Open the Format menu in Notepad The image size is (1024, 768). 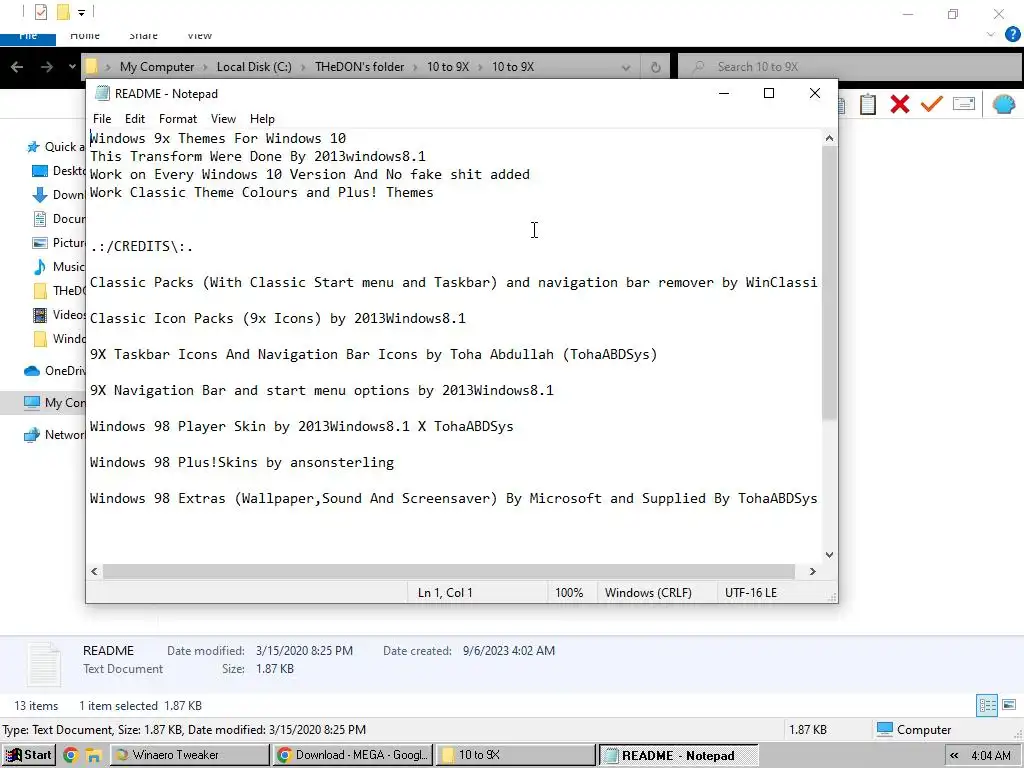click(x=178, y=119)
